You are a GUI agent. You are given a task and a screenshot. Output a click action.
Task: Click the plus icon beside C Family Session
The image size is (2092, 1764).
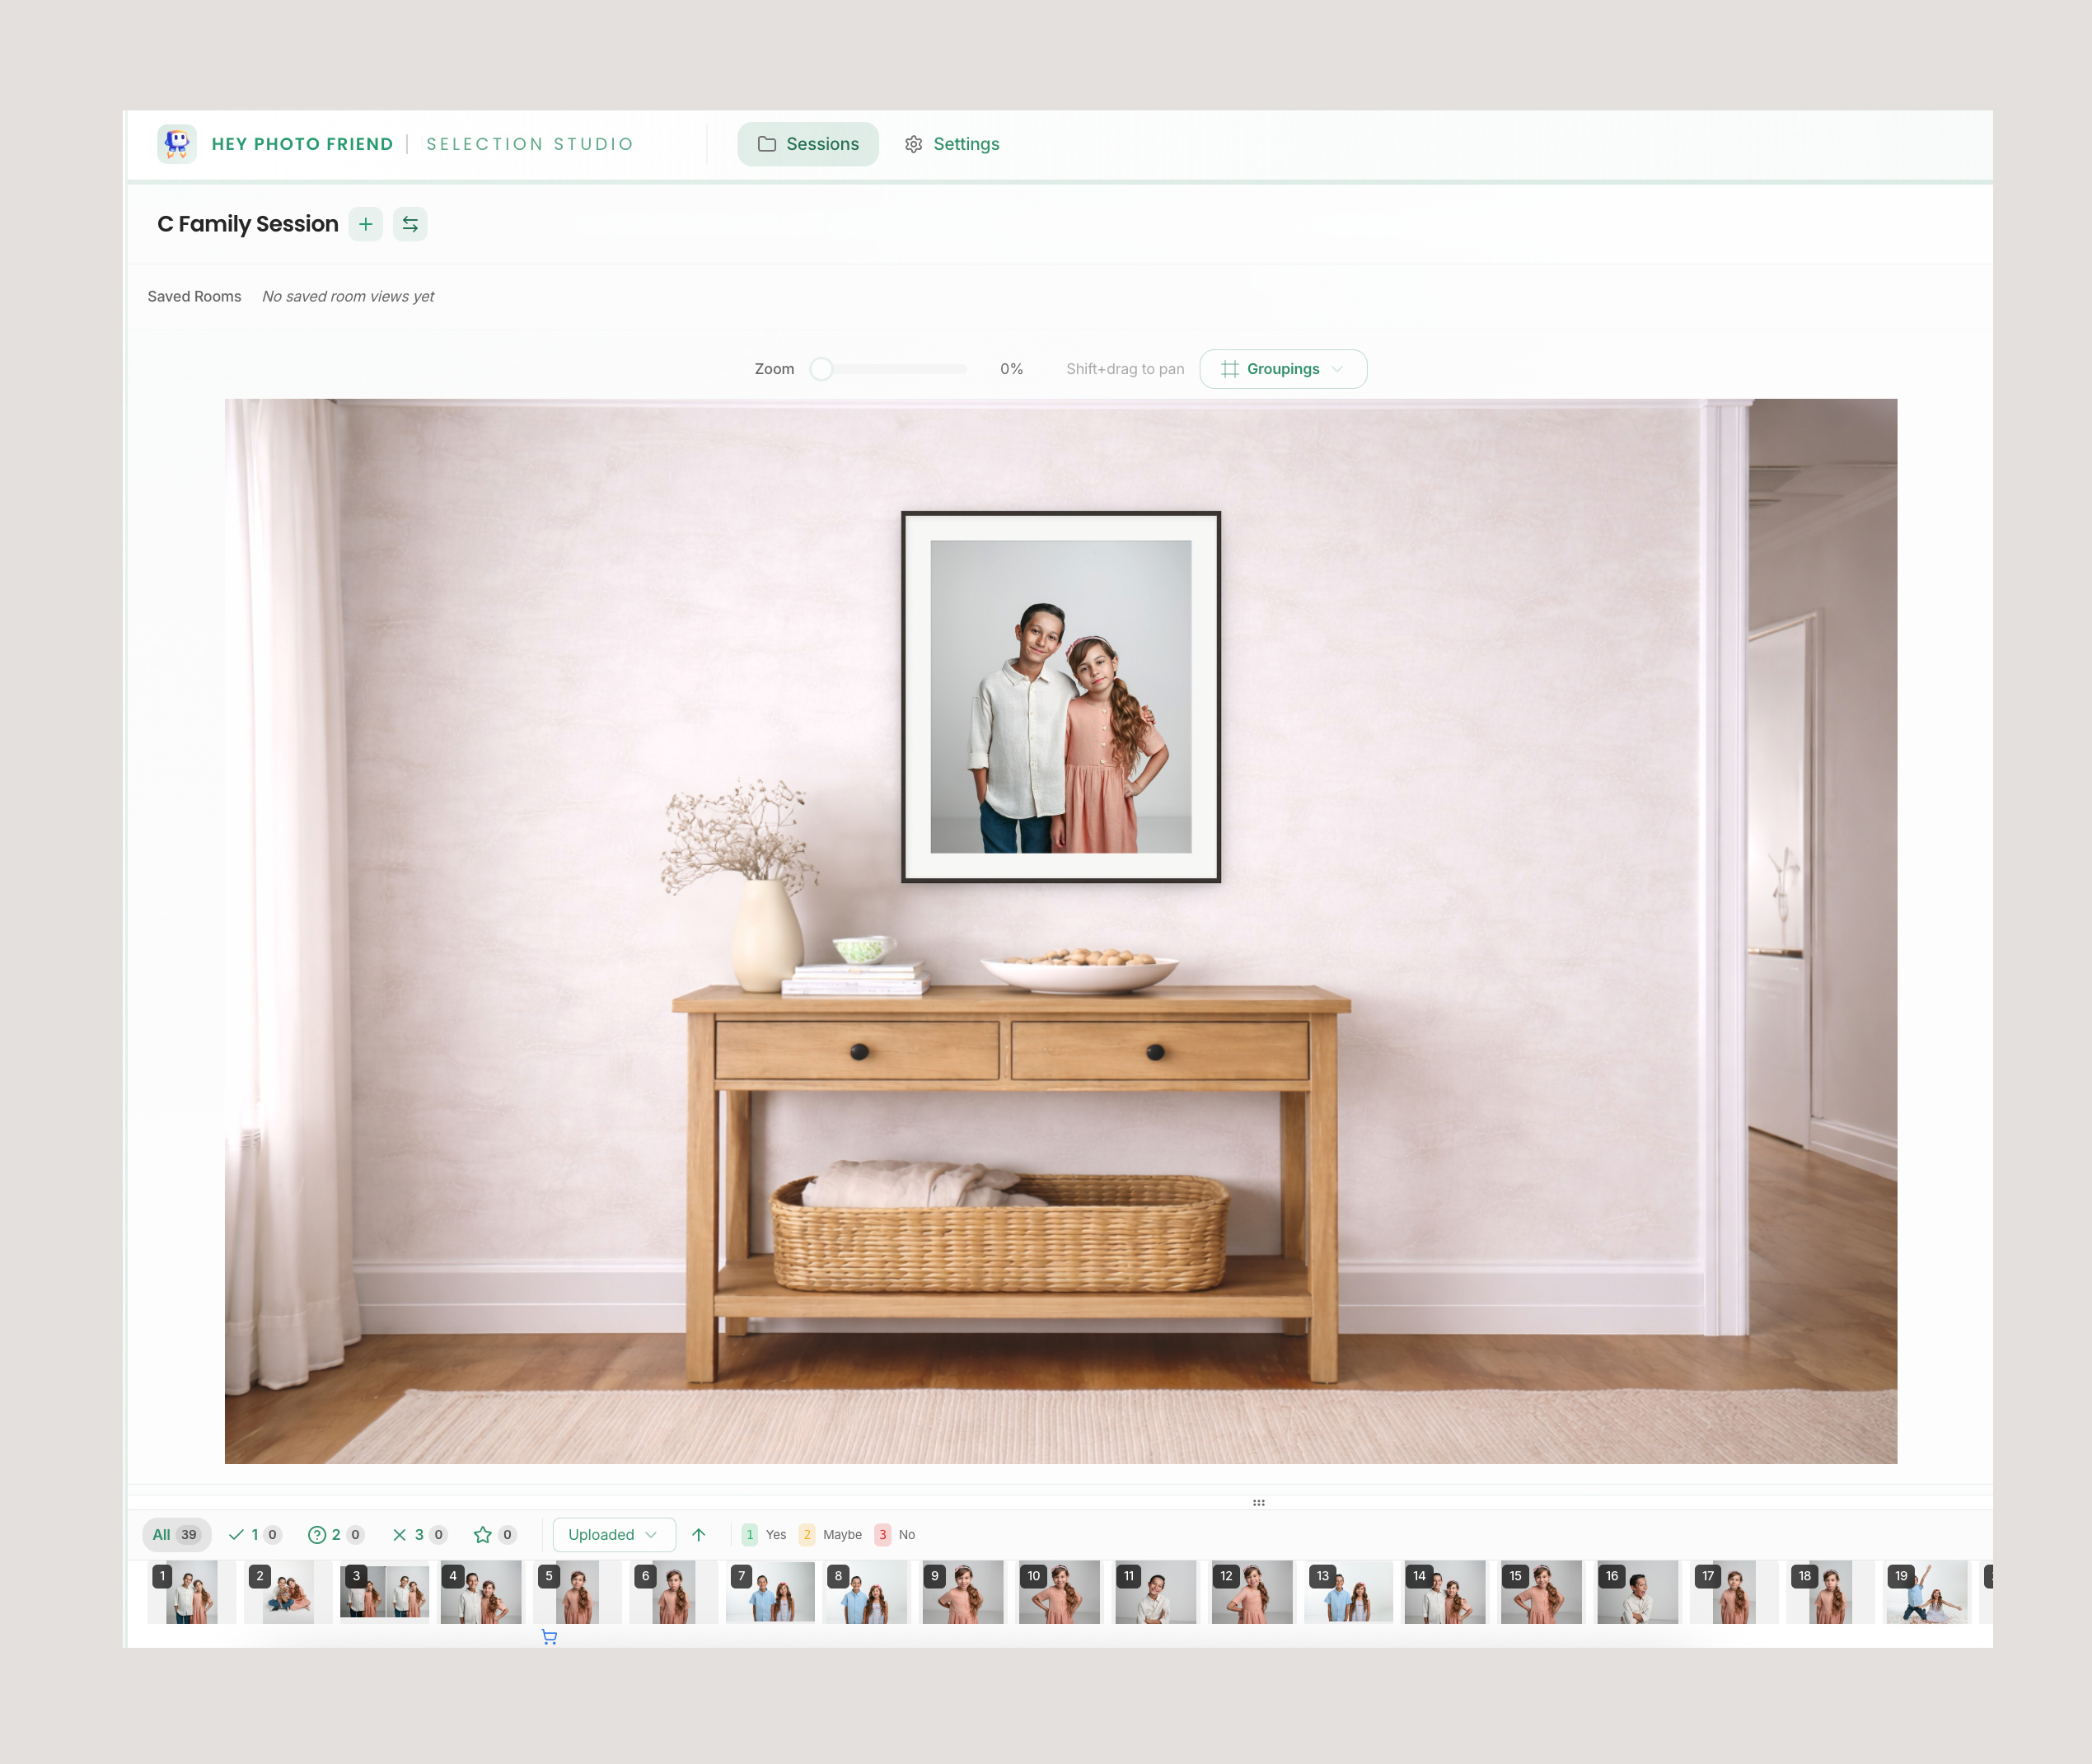[366, 224]
